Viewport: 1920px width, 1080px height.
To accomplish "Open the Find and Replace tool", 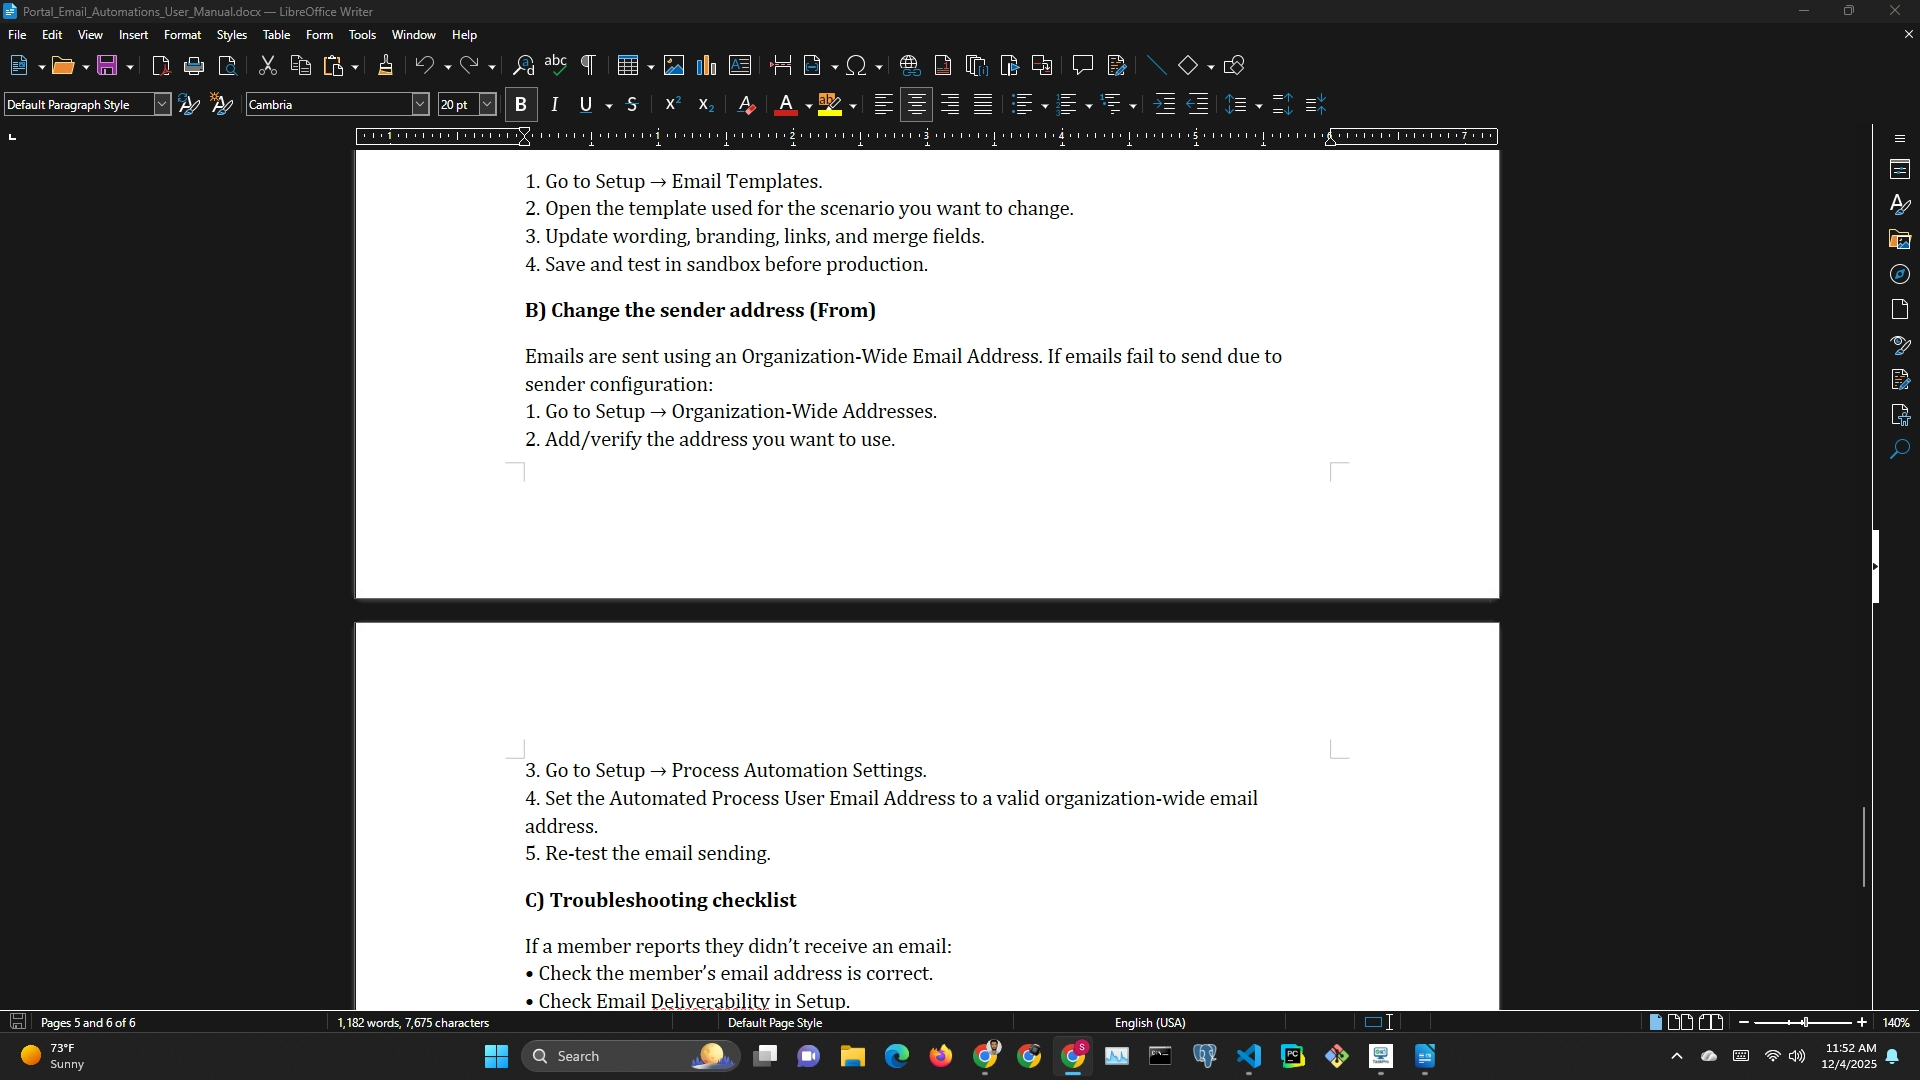I will (523, 66).
